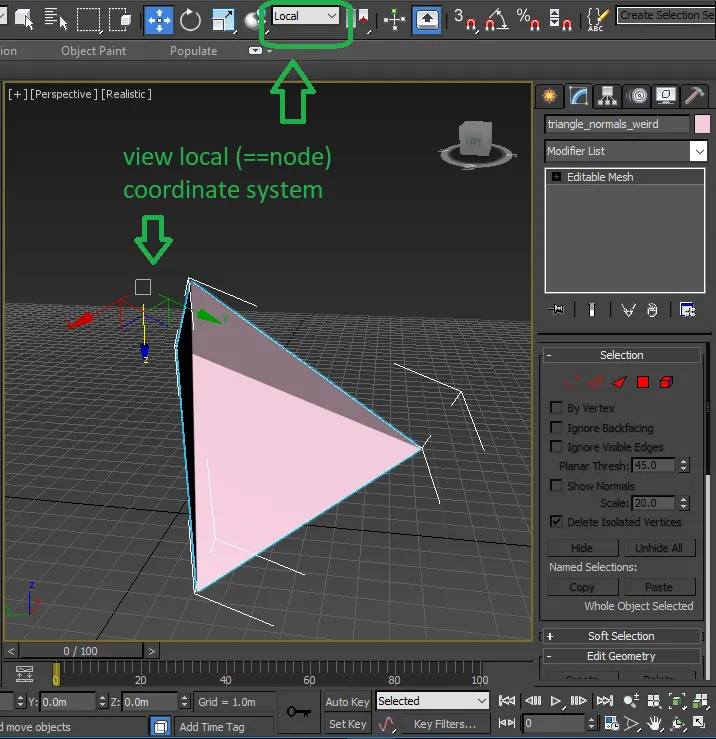
Task: Toggle Show End Result icon
Action: point(592,310)
